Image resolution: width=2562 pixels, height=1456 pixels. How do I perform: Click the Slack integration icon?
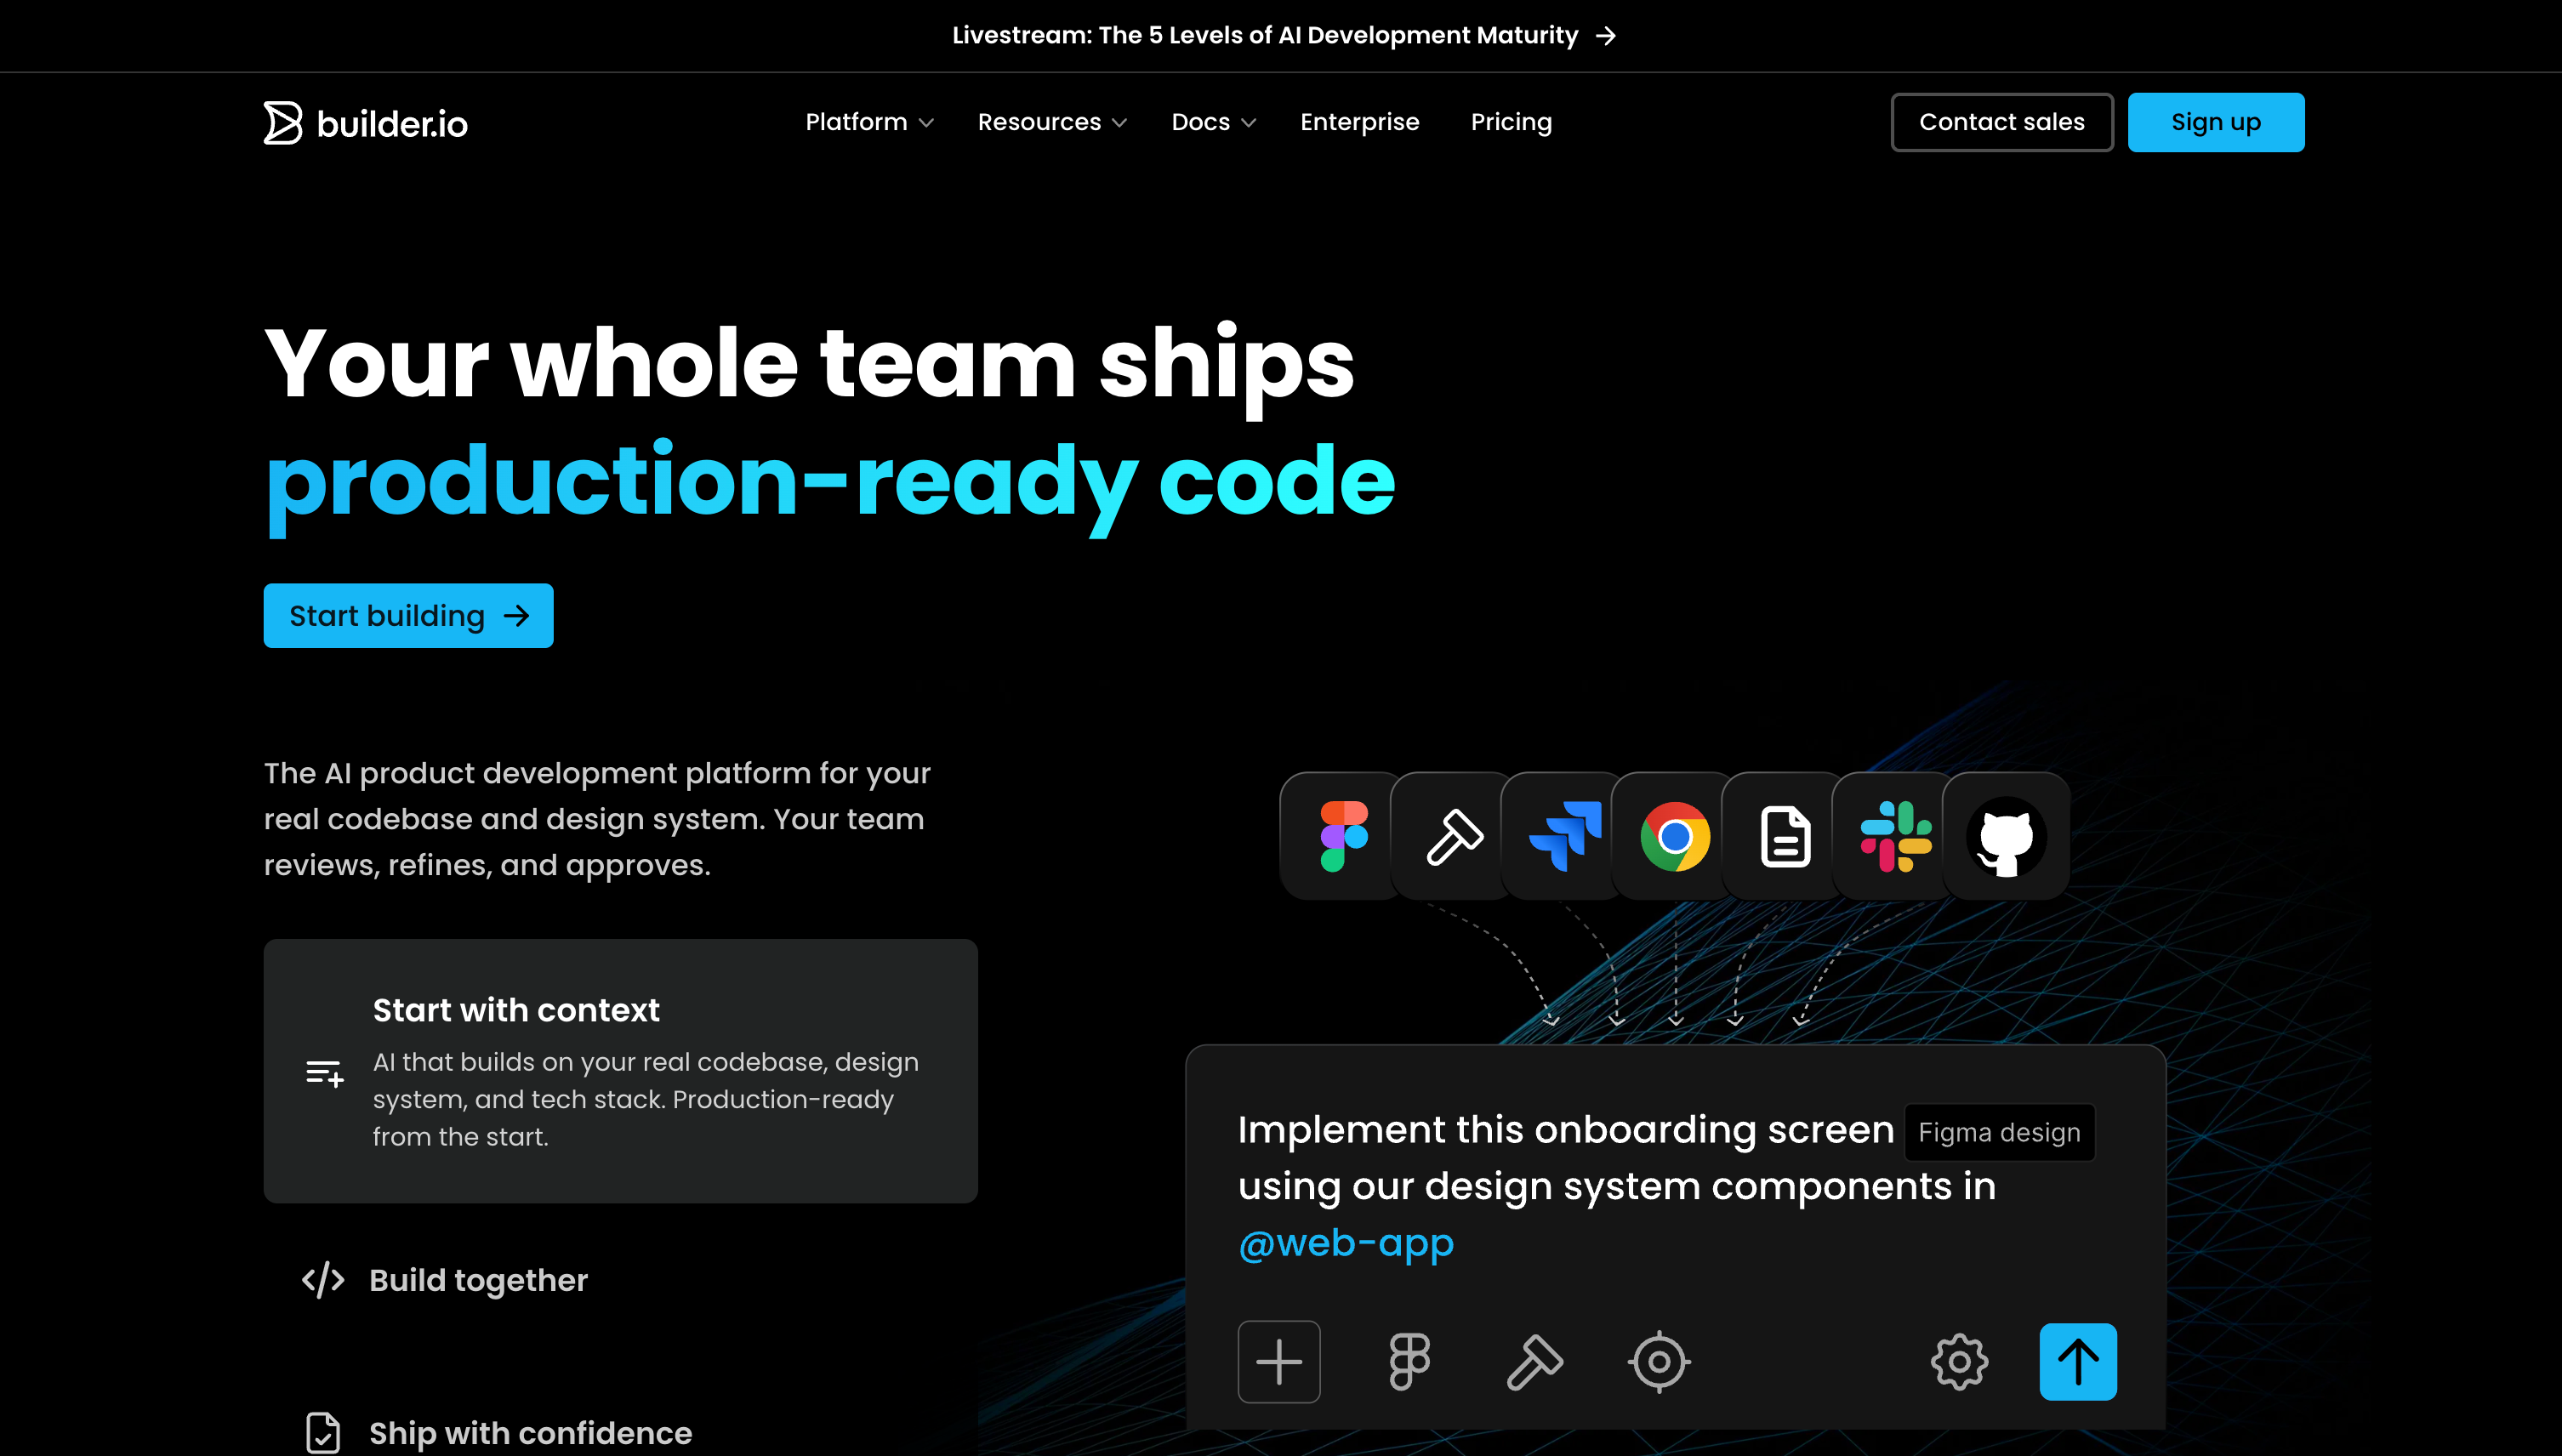(1895, 836)
